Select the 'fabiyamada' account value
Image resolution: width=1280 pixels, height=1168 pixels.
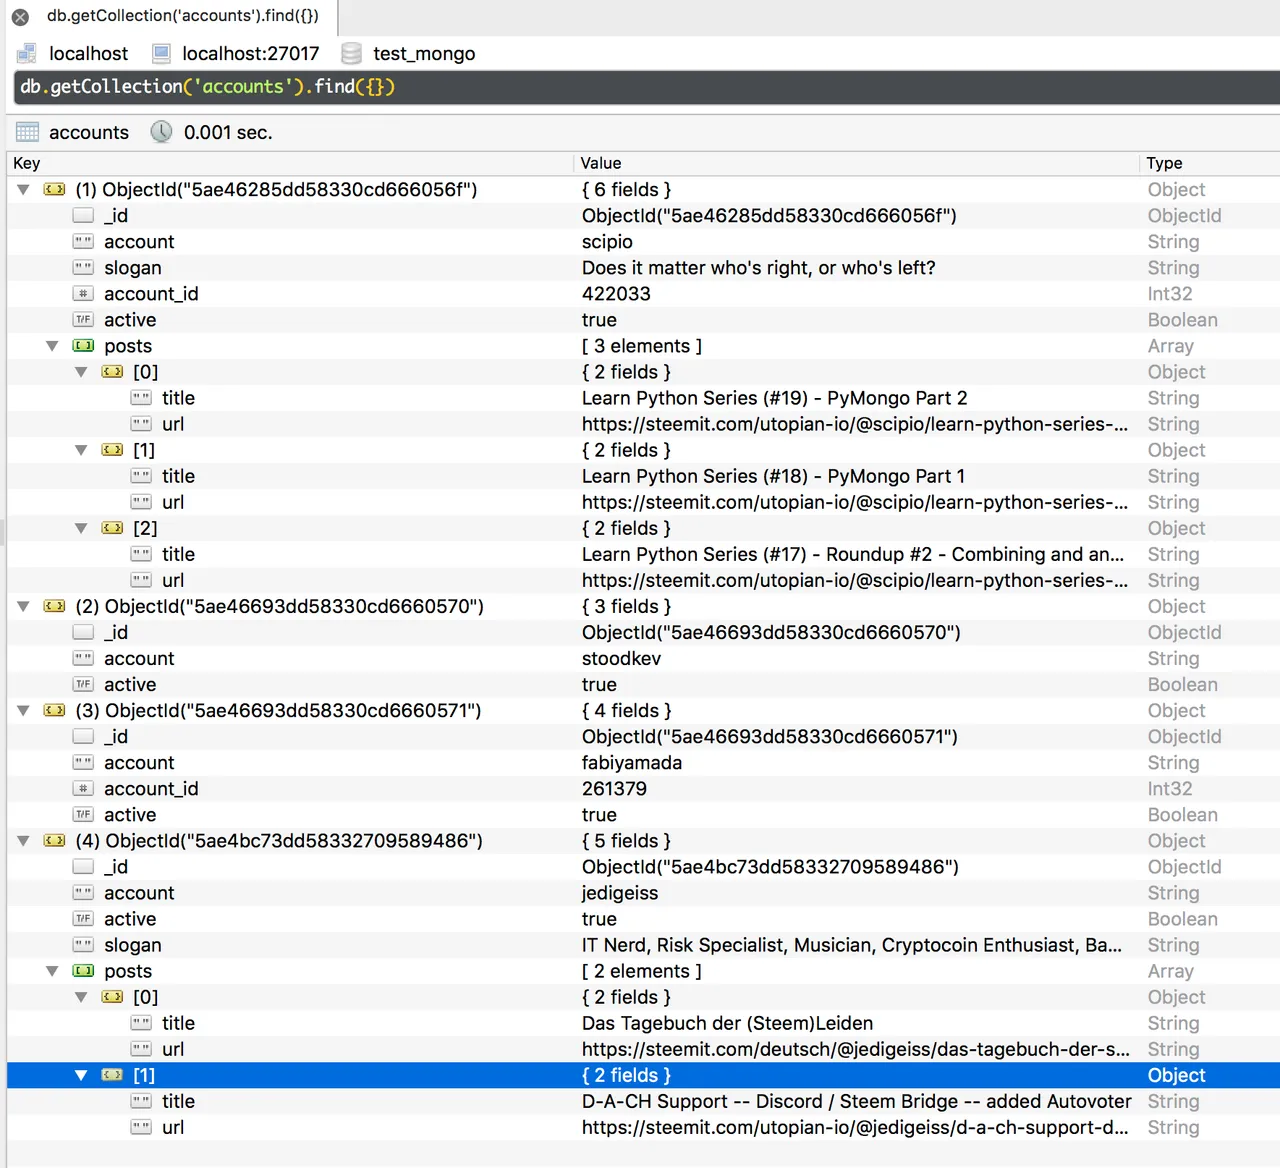[x=632, y=763]
